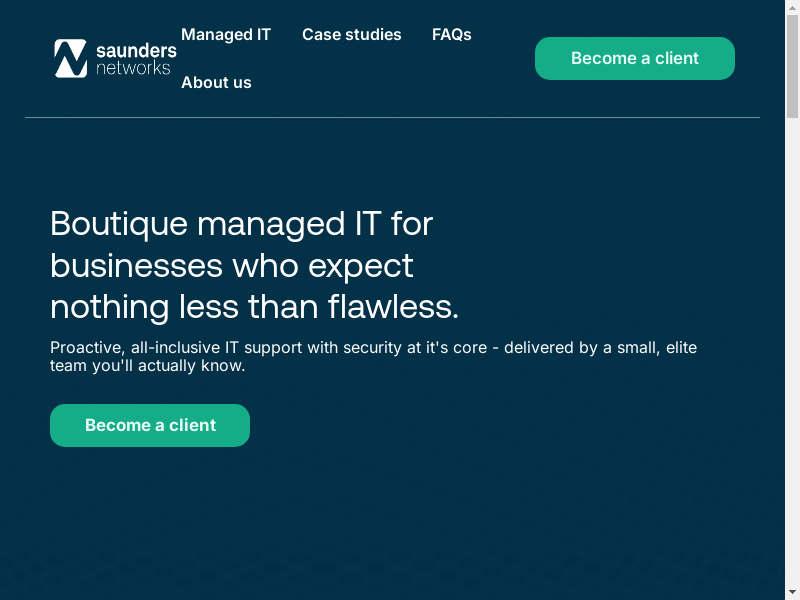
Task: Click the "saunders" wordmark in the logo
Action: point(136,50)
